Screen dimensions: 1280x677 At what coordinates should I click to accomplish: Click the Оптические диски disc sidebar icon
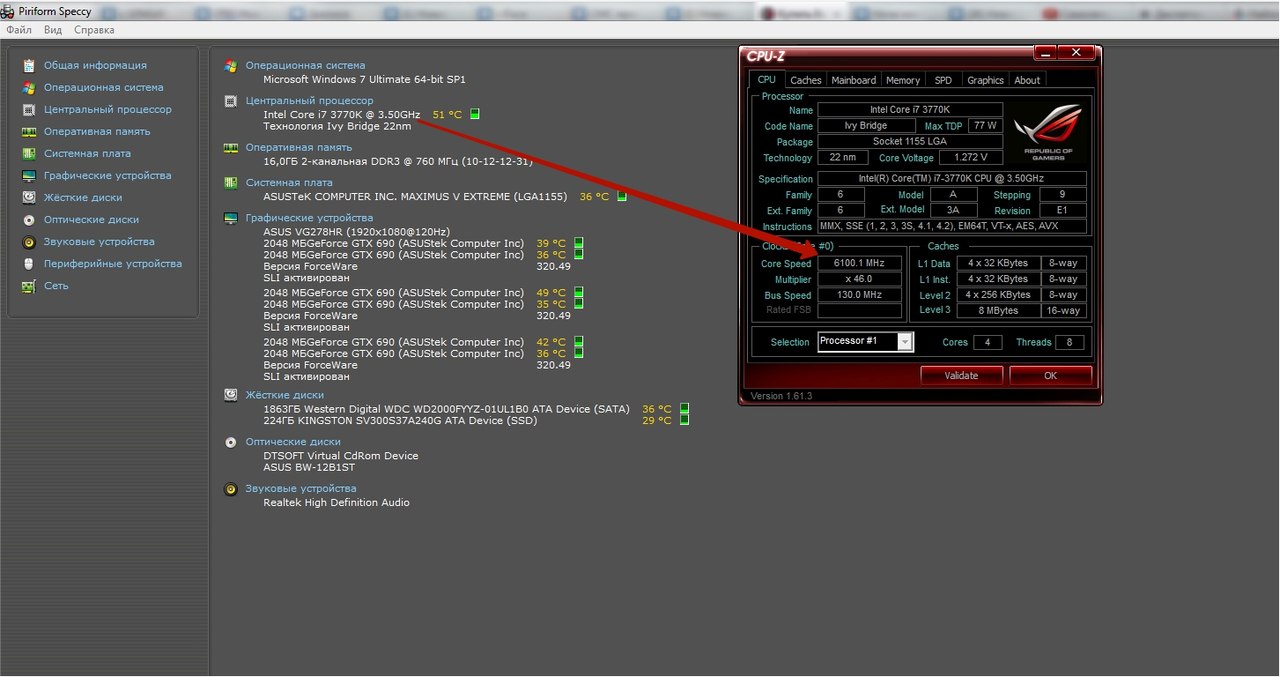point(29,219)
